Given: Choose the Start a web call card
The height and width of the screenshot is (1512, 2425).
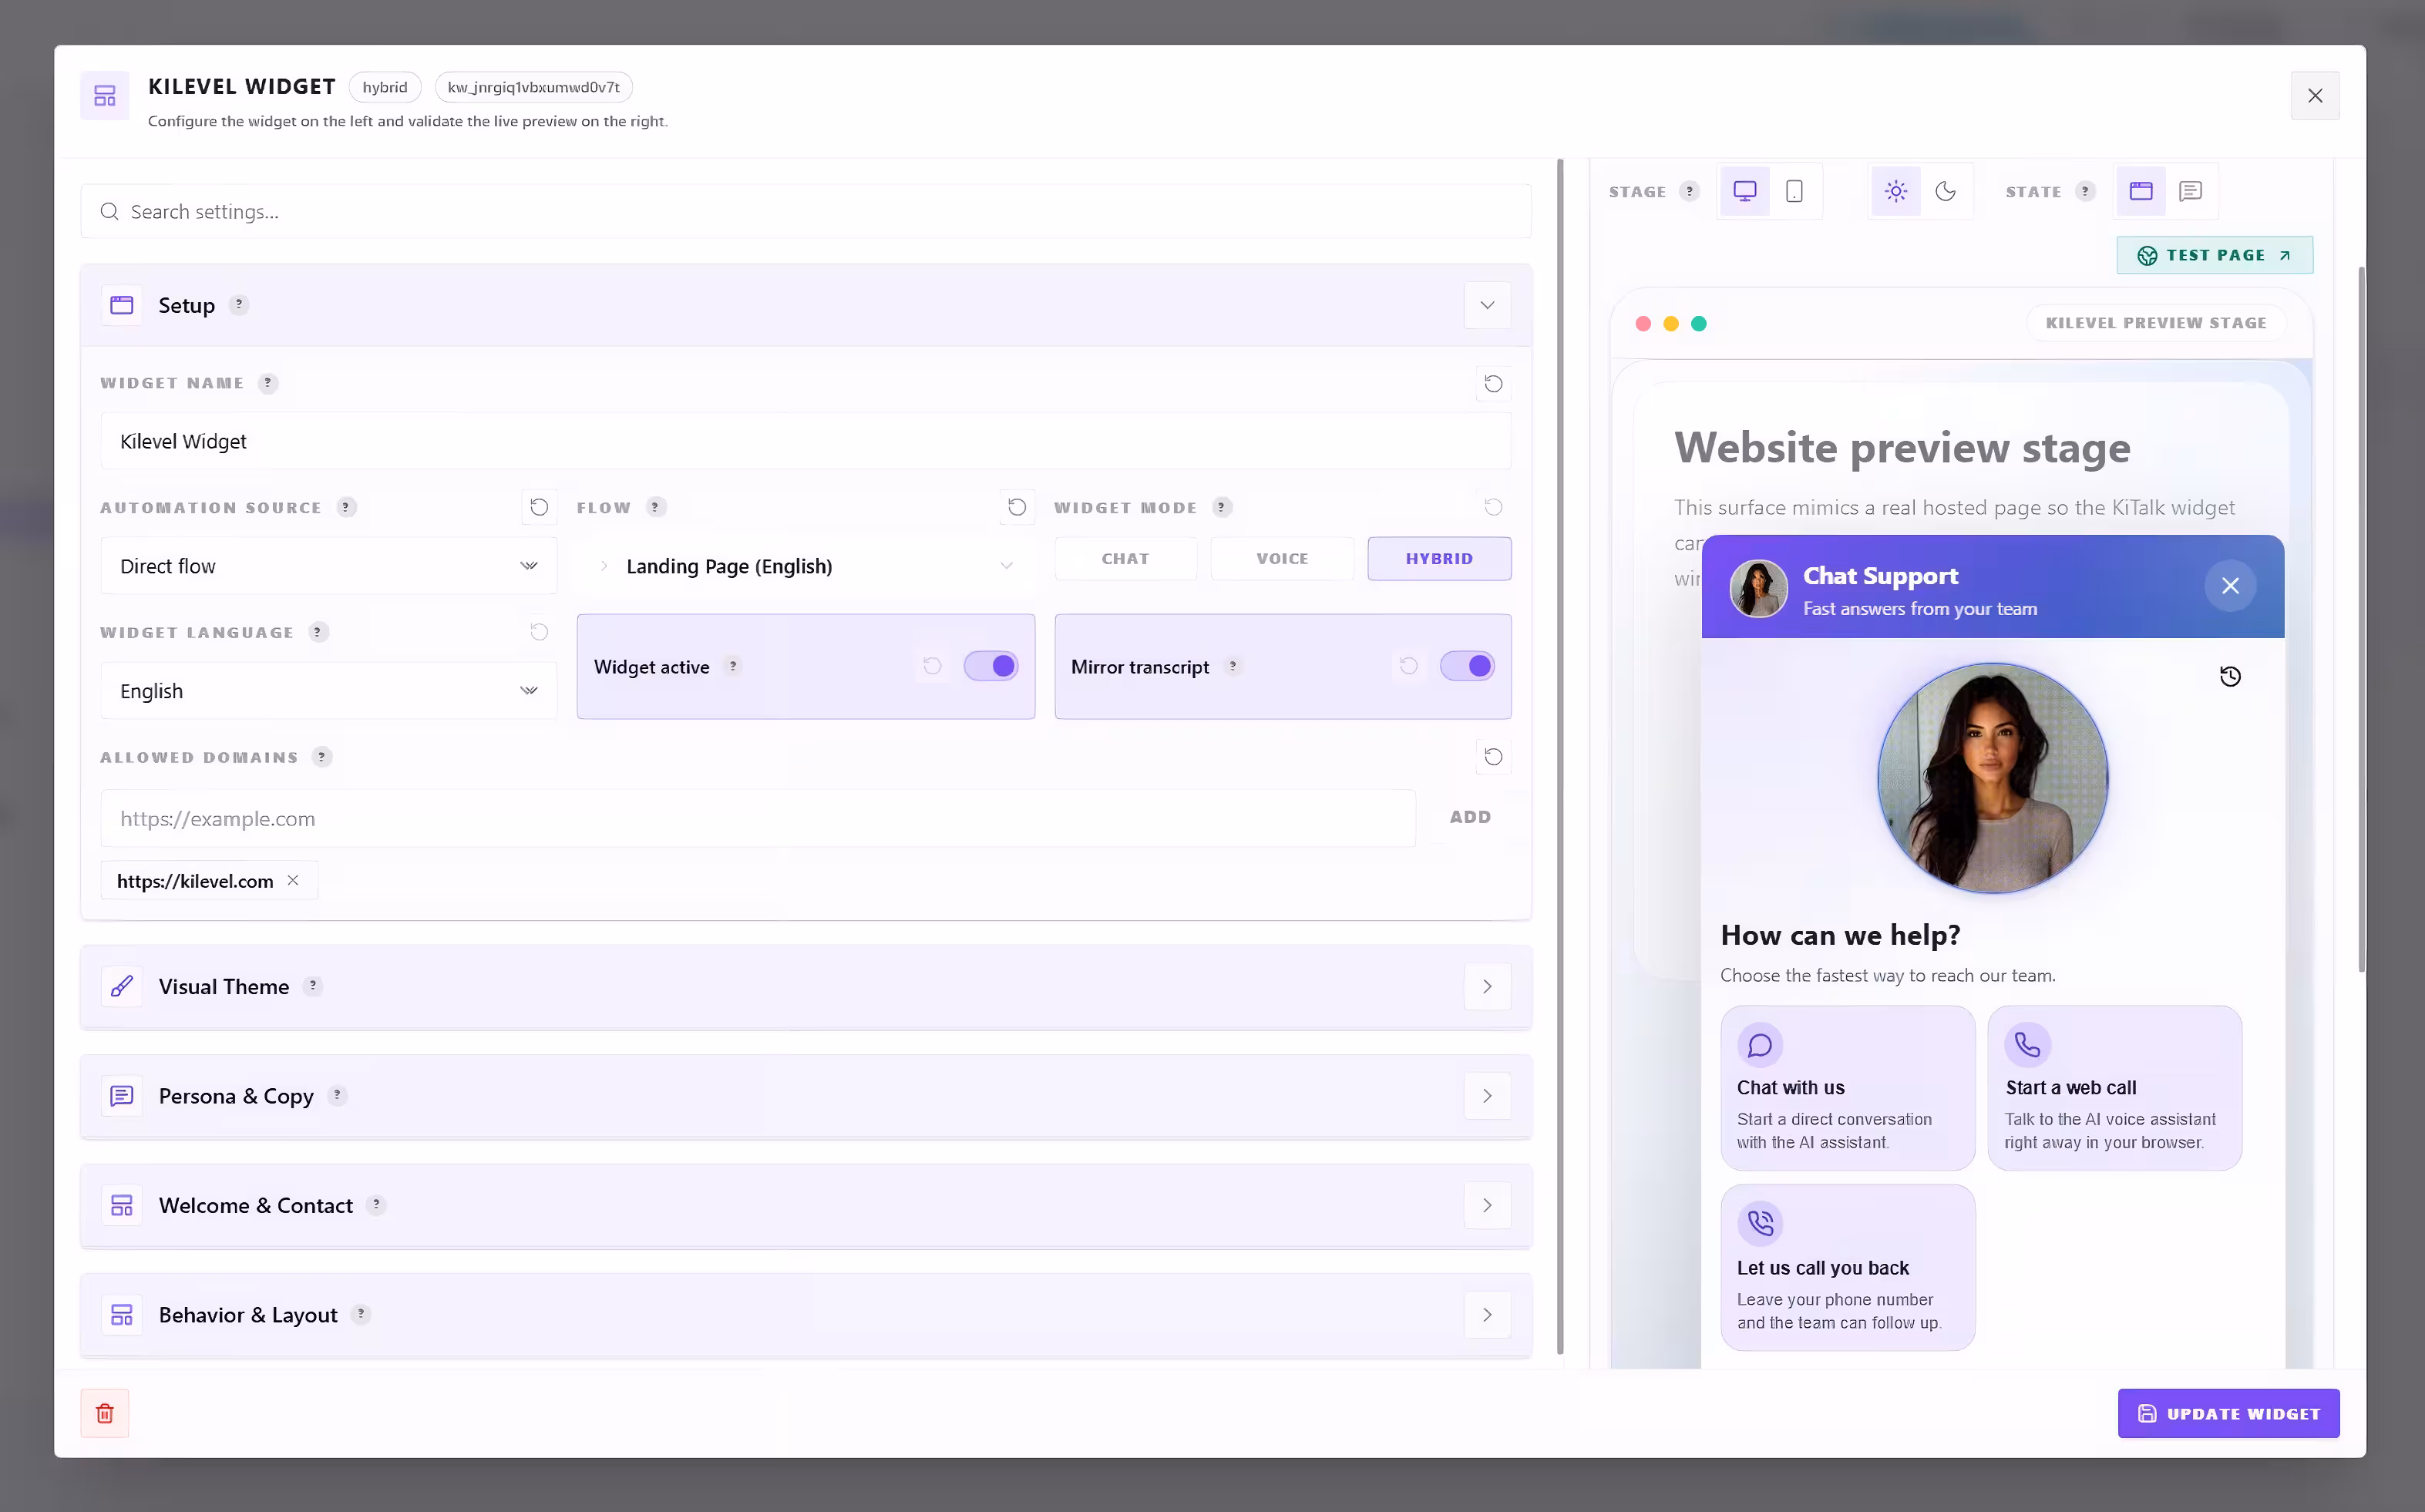Looking at the screenshot, I should [x=2114, y=1088].
